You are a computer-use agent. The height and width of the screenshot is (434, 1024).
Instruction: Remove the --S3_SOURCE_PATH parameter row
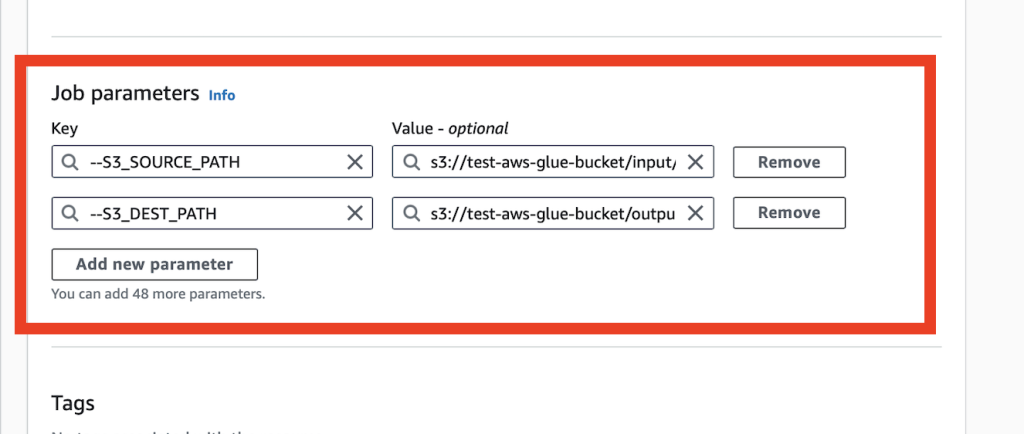(x=789, y=162)
